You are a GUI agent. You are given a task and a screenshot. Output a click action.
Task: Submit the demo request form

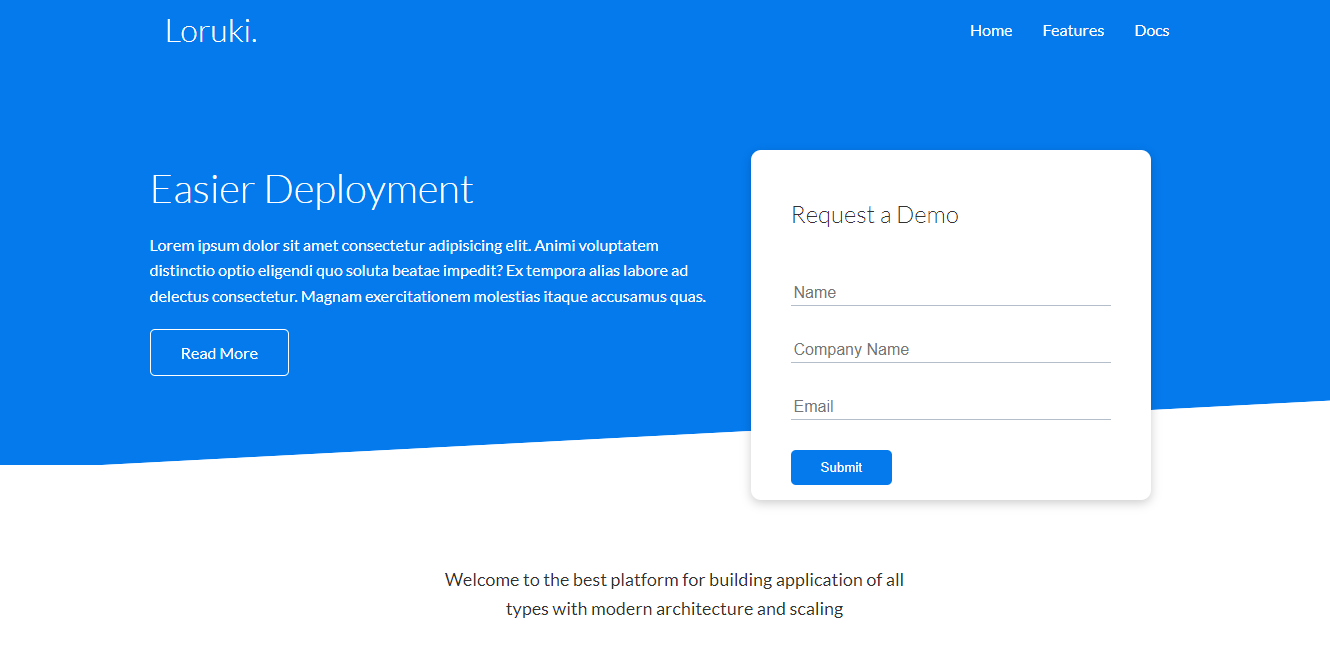pos(840,467)
